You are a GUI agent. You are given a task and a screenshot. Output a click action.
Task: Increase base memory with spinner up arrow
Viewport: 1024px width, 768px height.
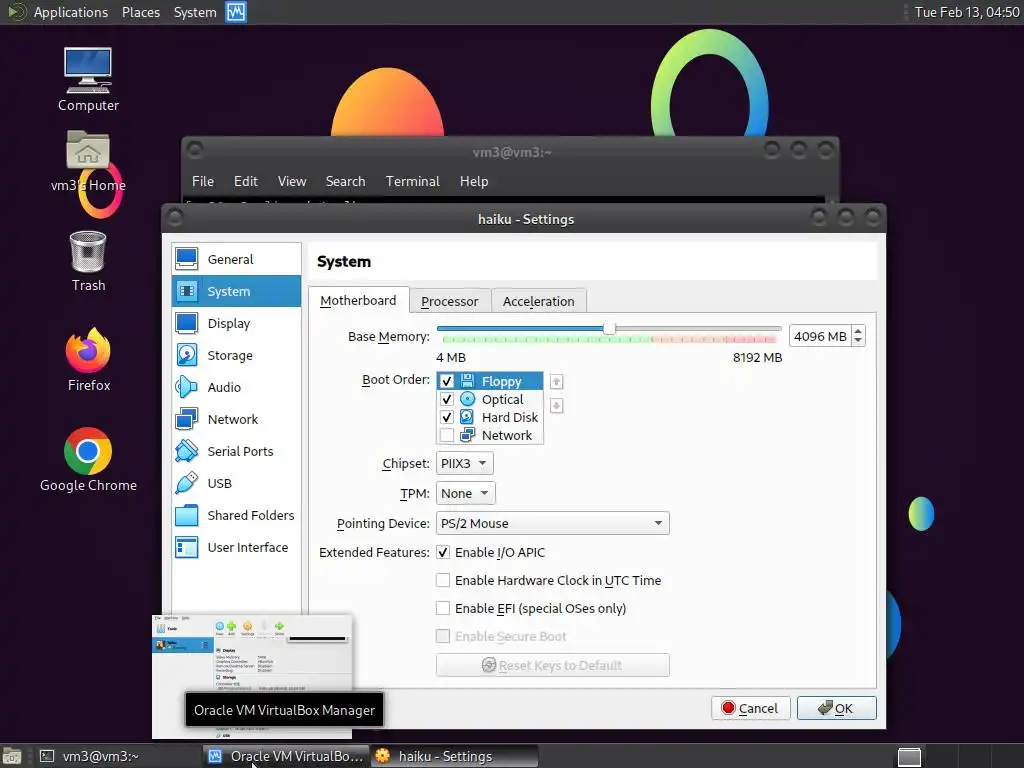coord(858,331)
